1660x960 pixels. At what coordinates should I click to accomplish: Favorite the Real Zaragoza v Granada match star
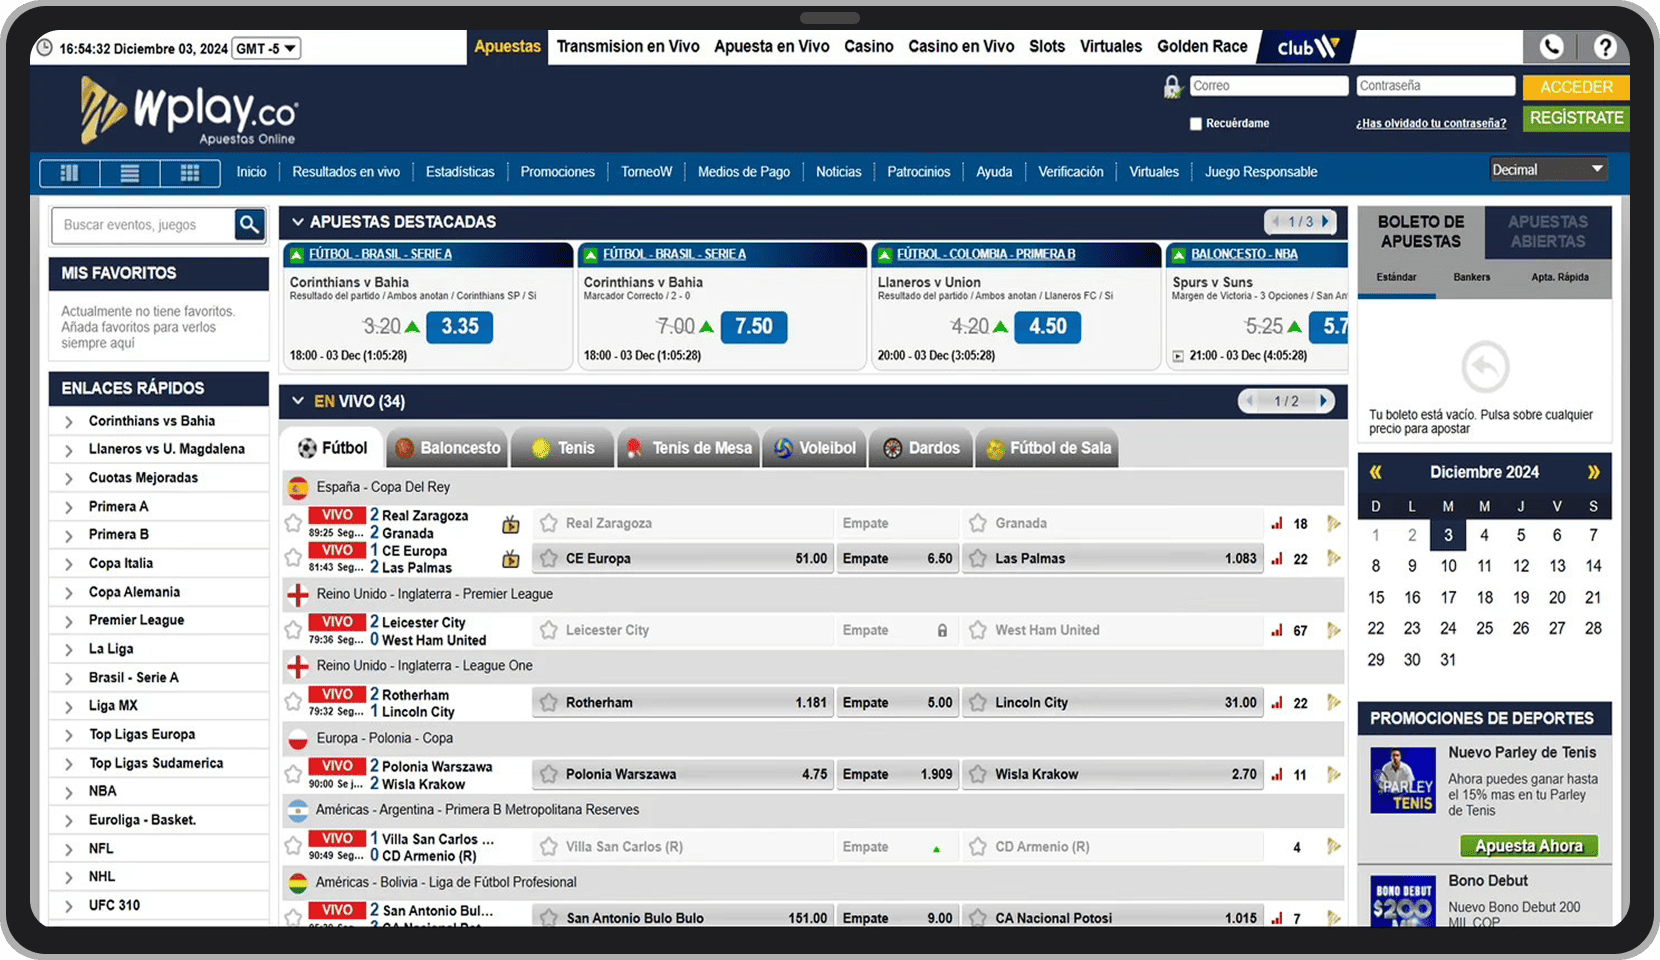(x=293, y=523)
